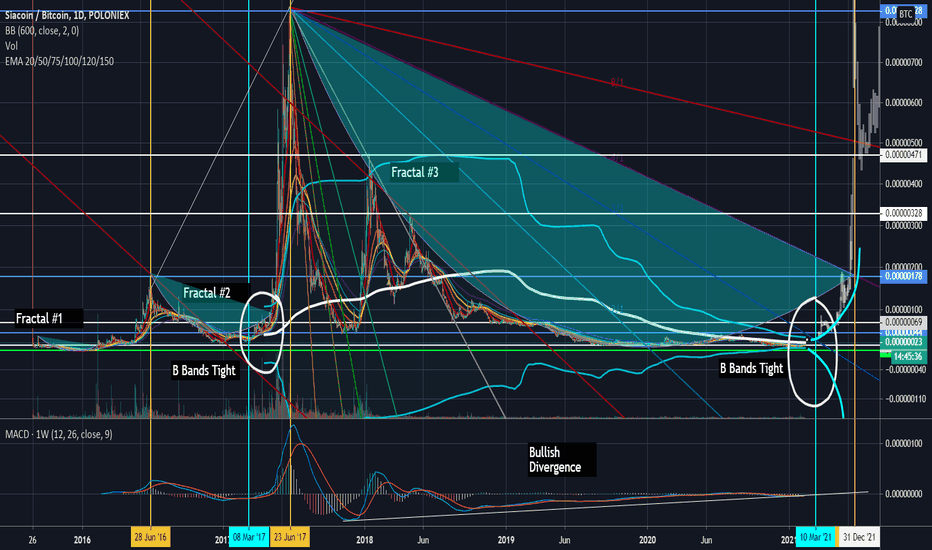Viewport: 932px width, 550px height.
Task: Select the right B Bands Tight annotation
Action: pyautogui.click(x=752, y=369)
